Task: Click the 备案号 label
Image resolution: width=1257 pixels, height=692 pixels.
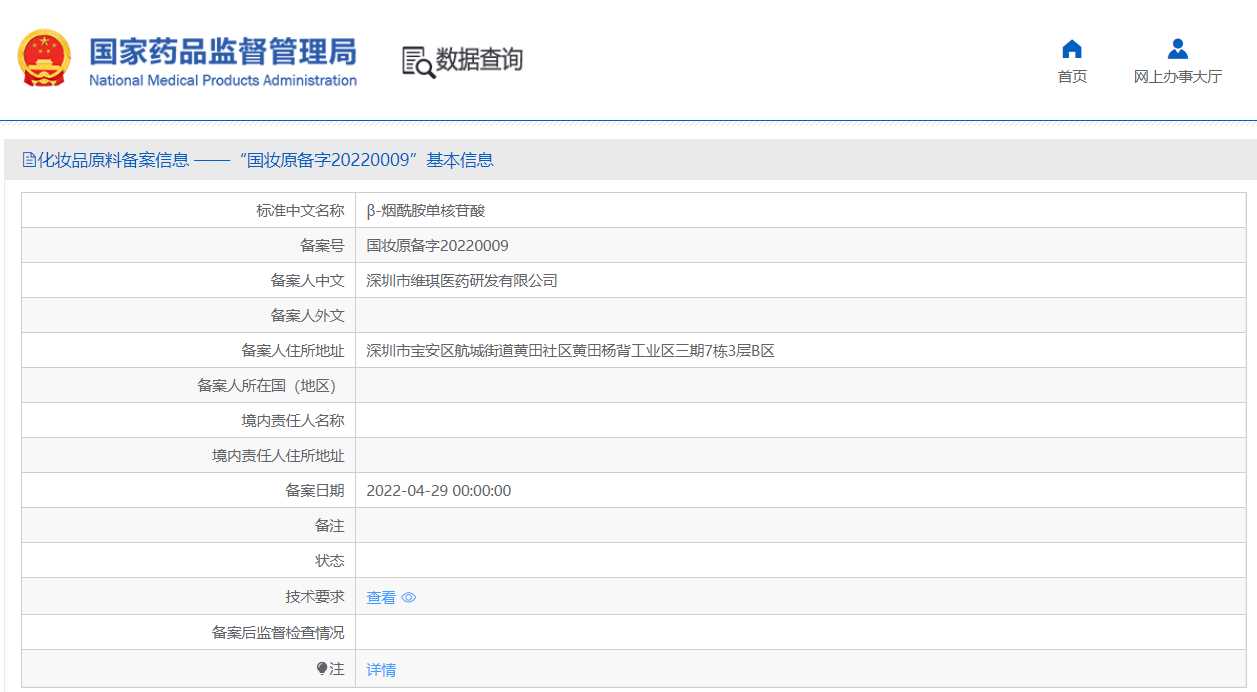Action: (322, 246)
